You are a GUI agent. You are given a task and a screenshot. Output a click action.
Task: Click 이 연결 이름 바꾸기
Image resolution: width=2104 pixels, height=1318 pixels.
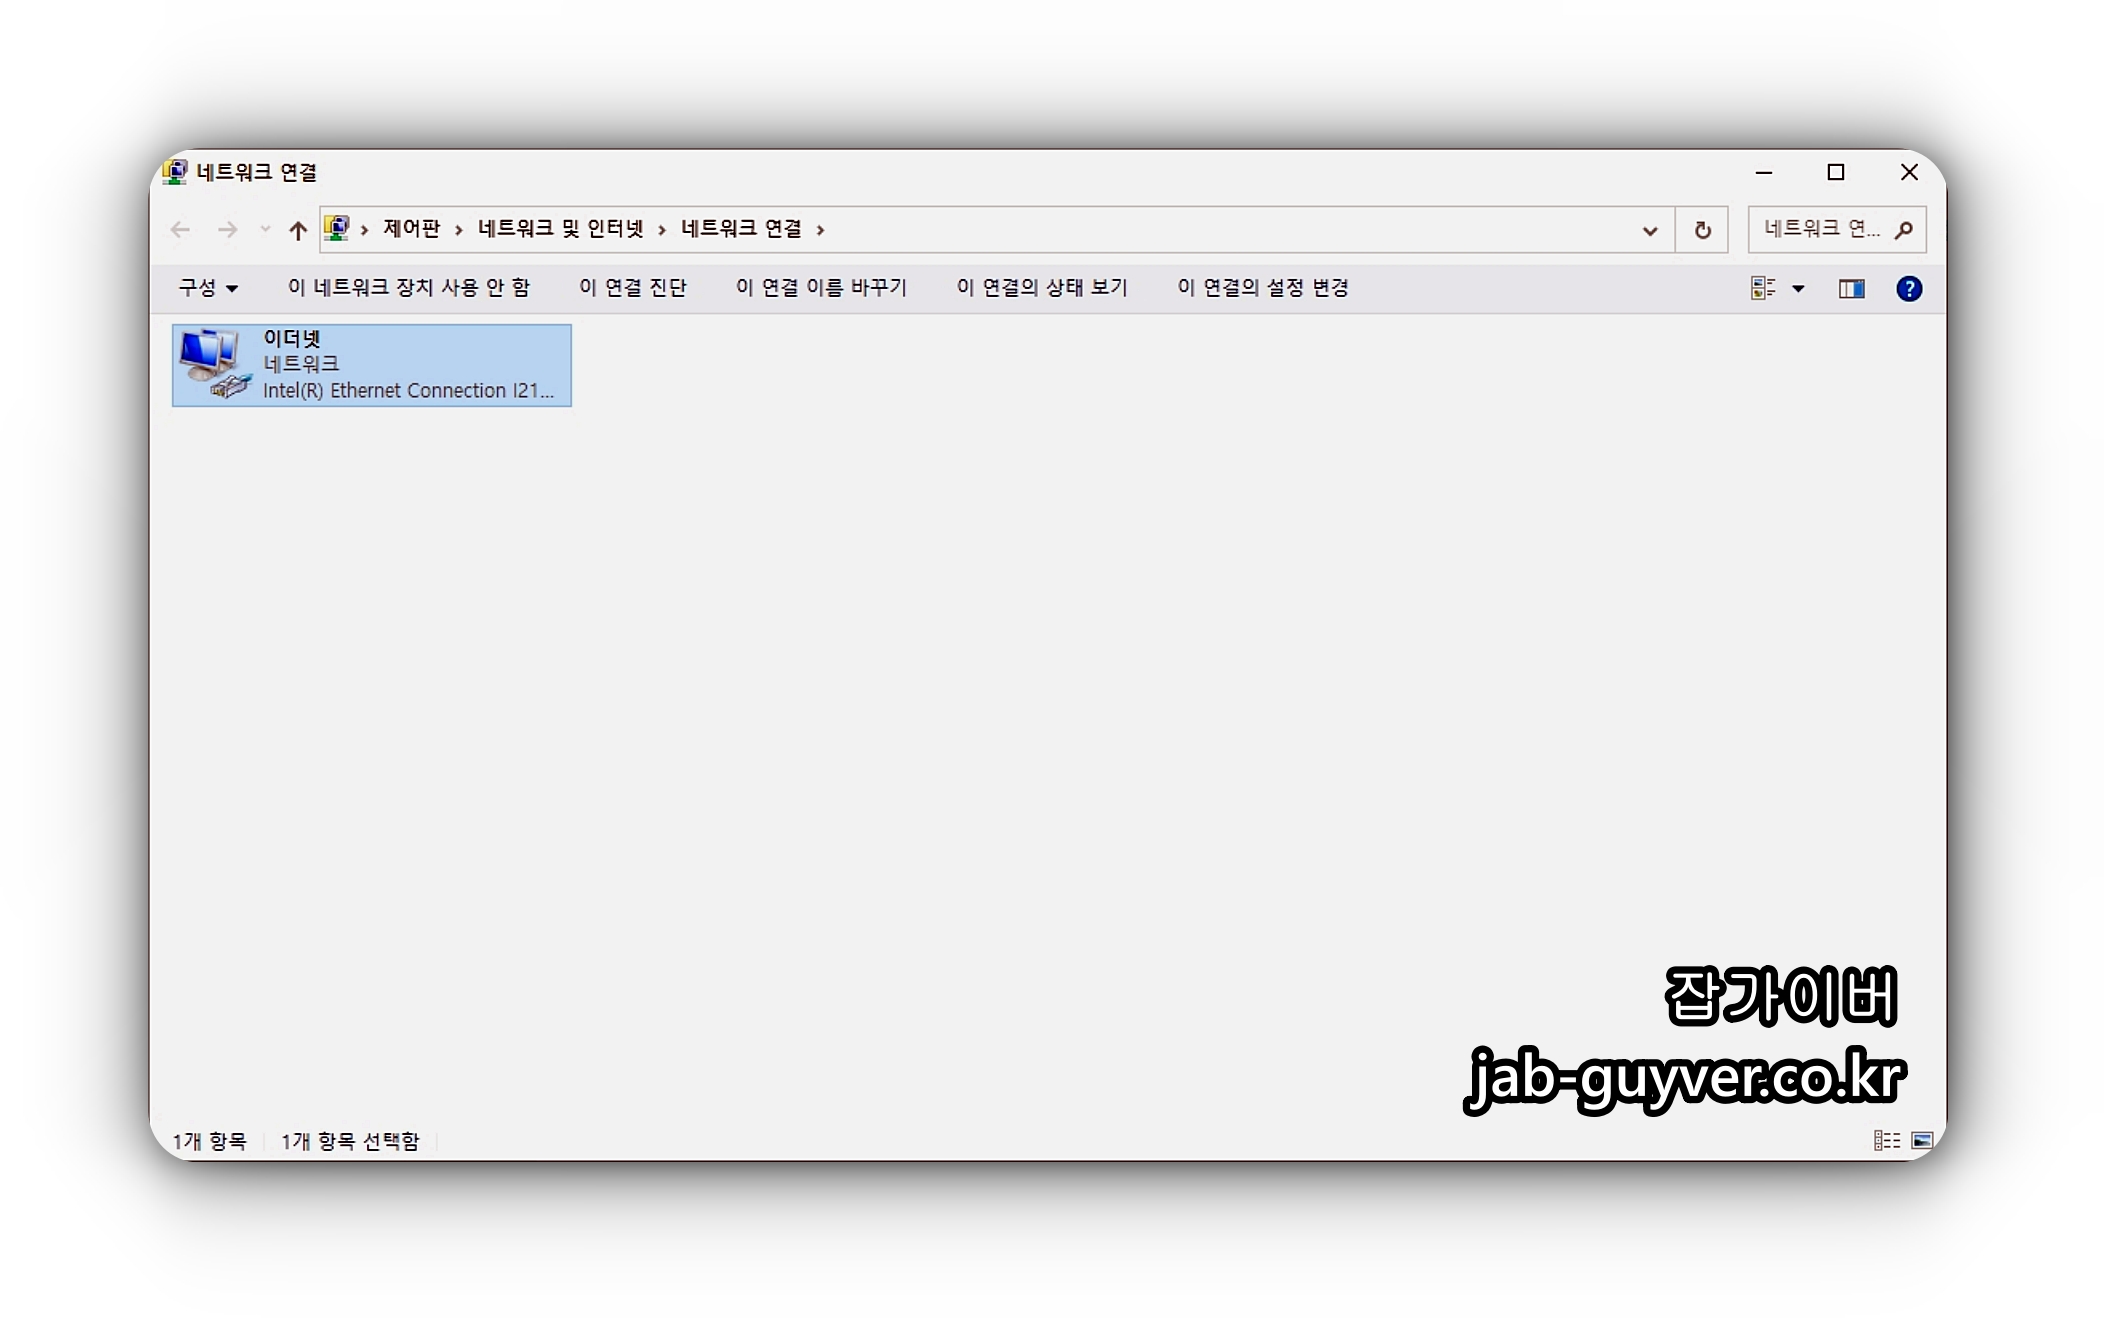pyautogui.click(x=820, y=288)
